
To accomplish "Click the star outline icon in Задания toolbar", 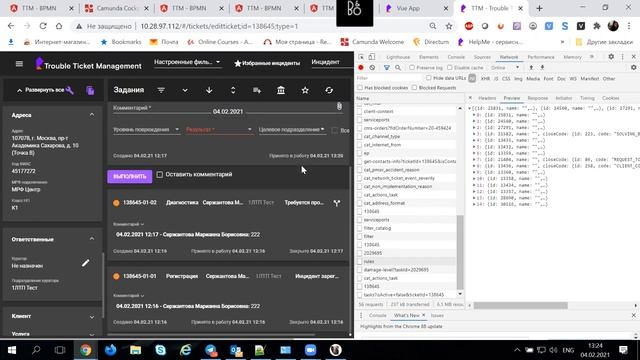I will (x=305, y=90).
